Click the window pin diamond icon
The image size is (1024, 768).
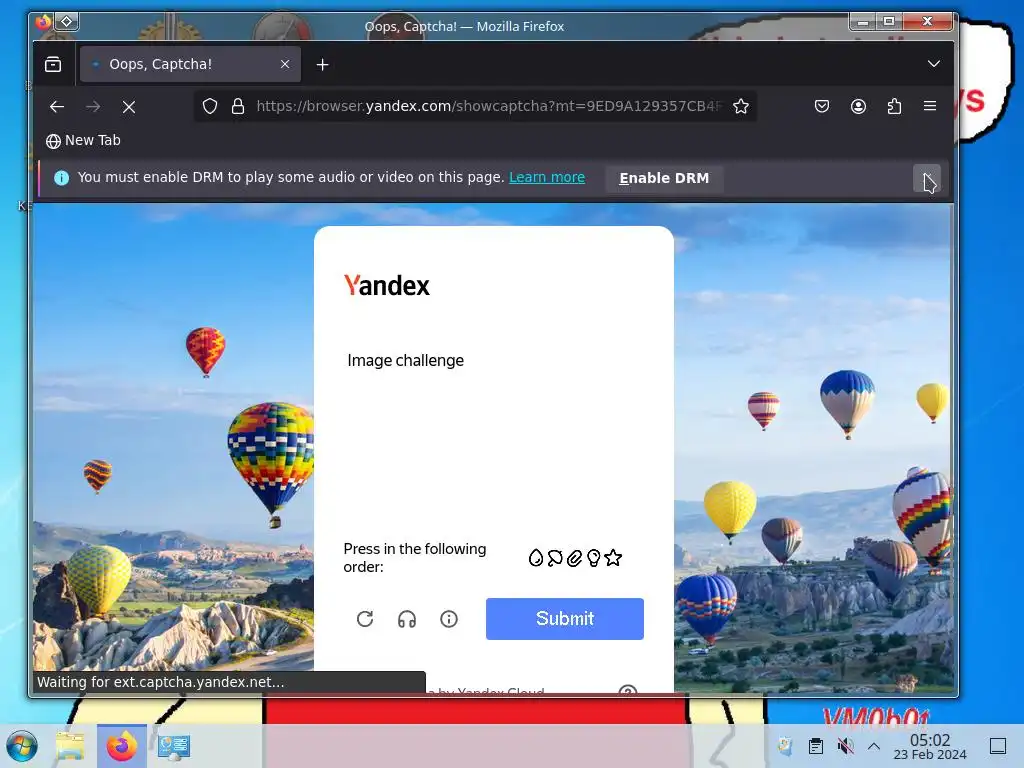pos(67,22)
